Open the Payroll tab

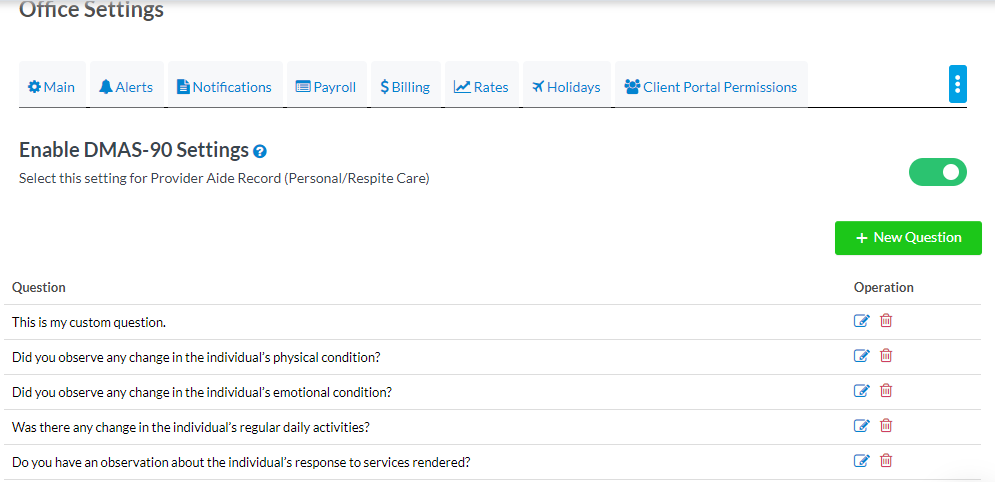coord(326,87)
